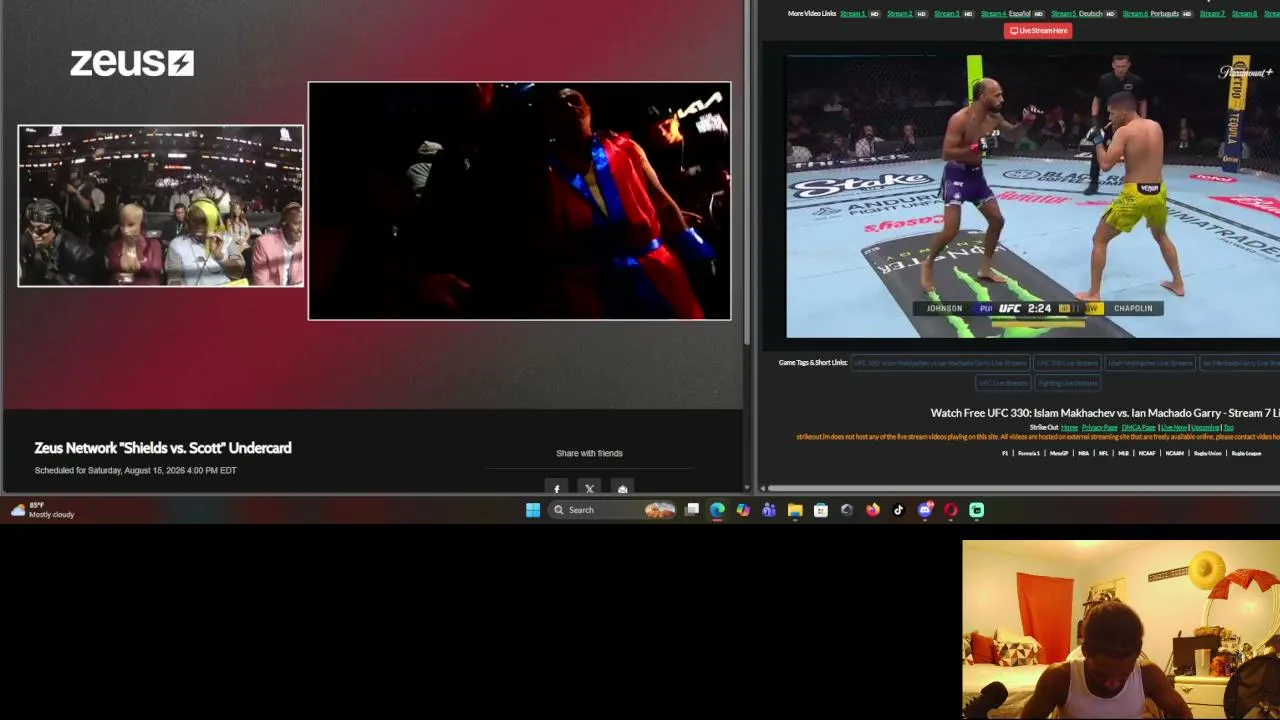Open the Privacy Page link

(x=1099, y=428)
